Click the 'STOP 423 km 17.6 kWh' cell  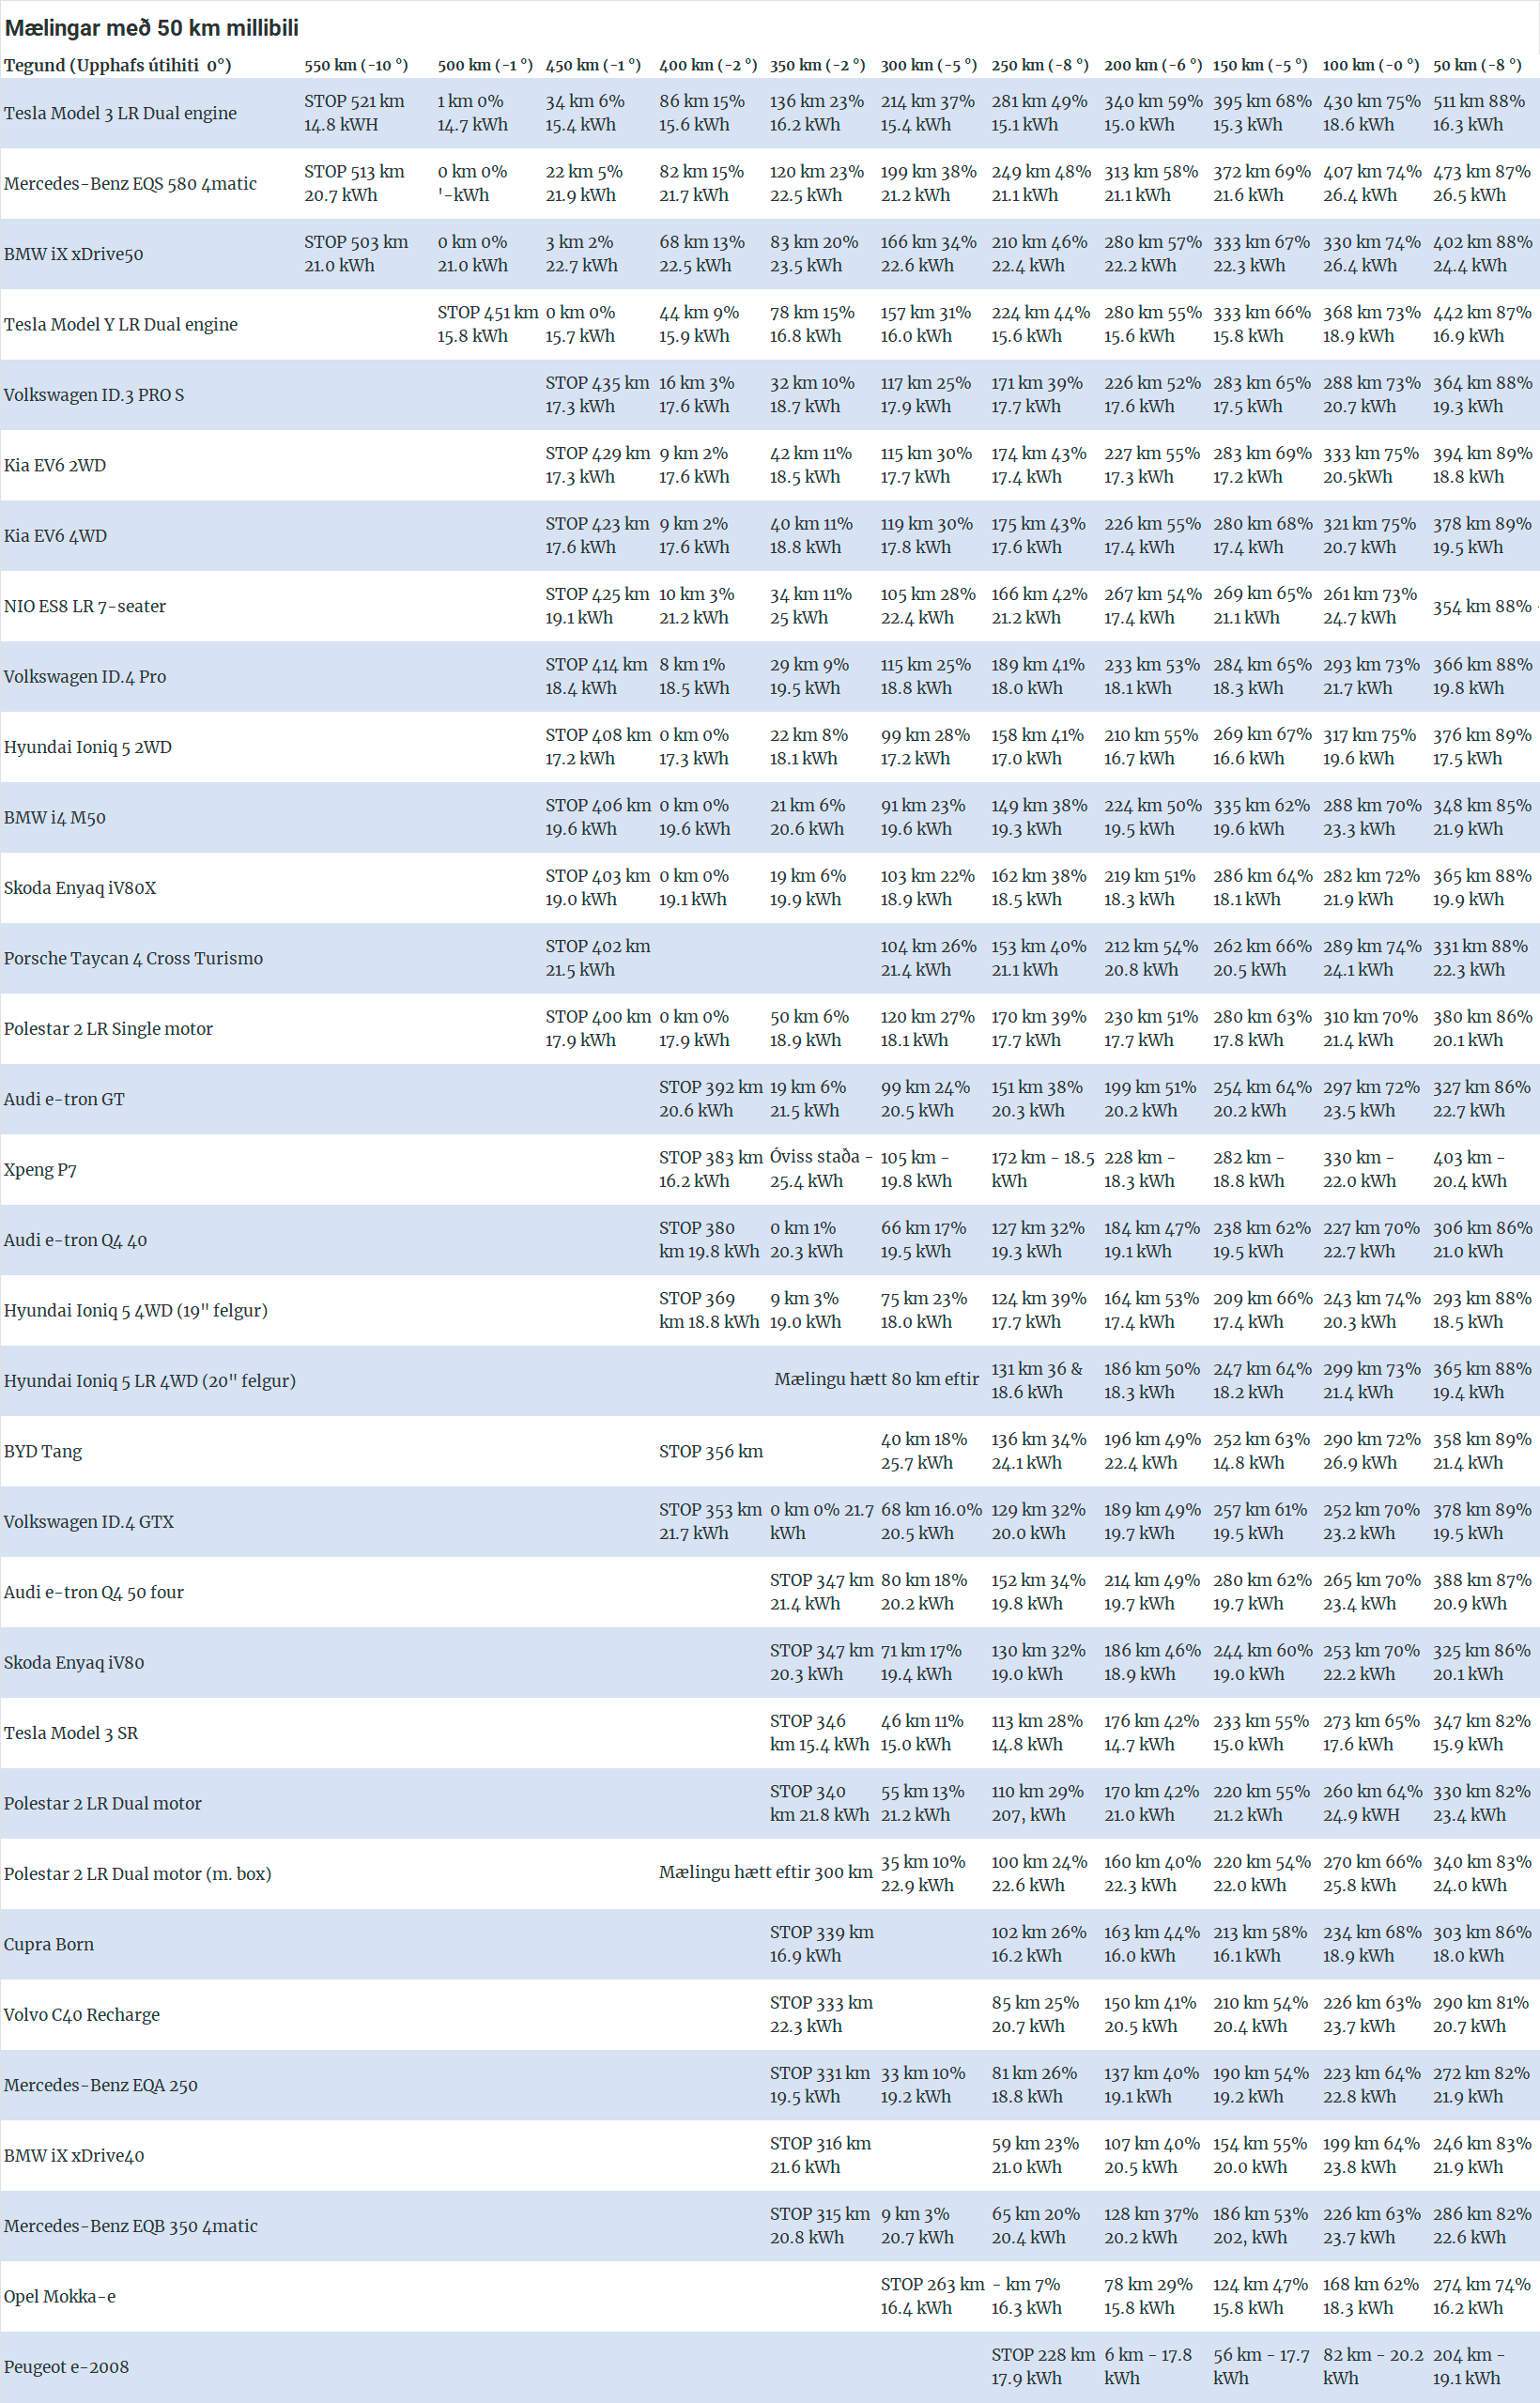598,535
